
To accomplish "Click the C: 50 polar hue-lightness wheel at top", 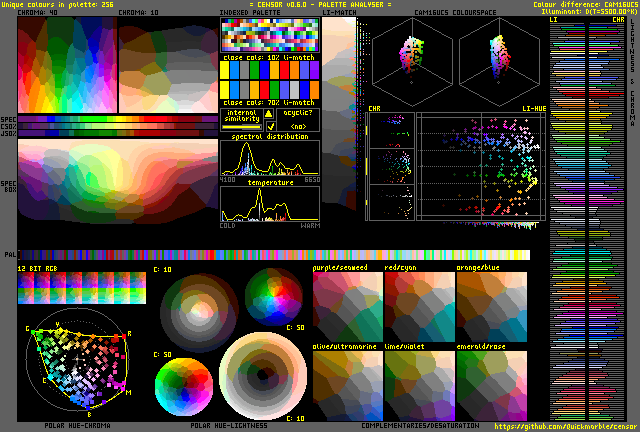I will (x=274, y=297).
